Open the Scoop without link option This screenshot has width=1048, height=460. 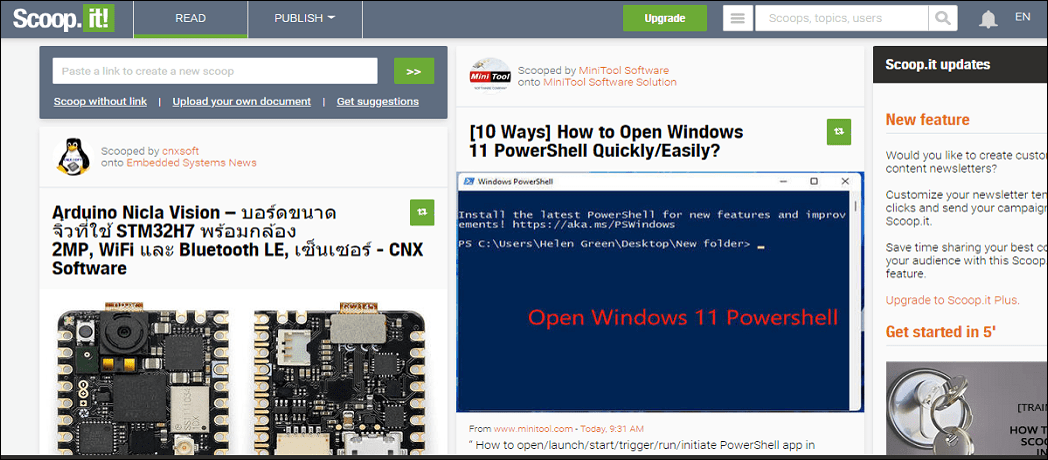(100, 102)
